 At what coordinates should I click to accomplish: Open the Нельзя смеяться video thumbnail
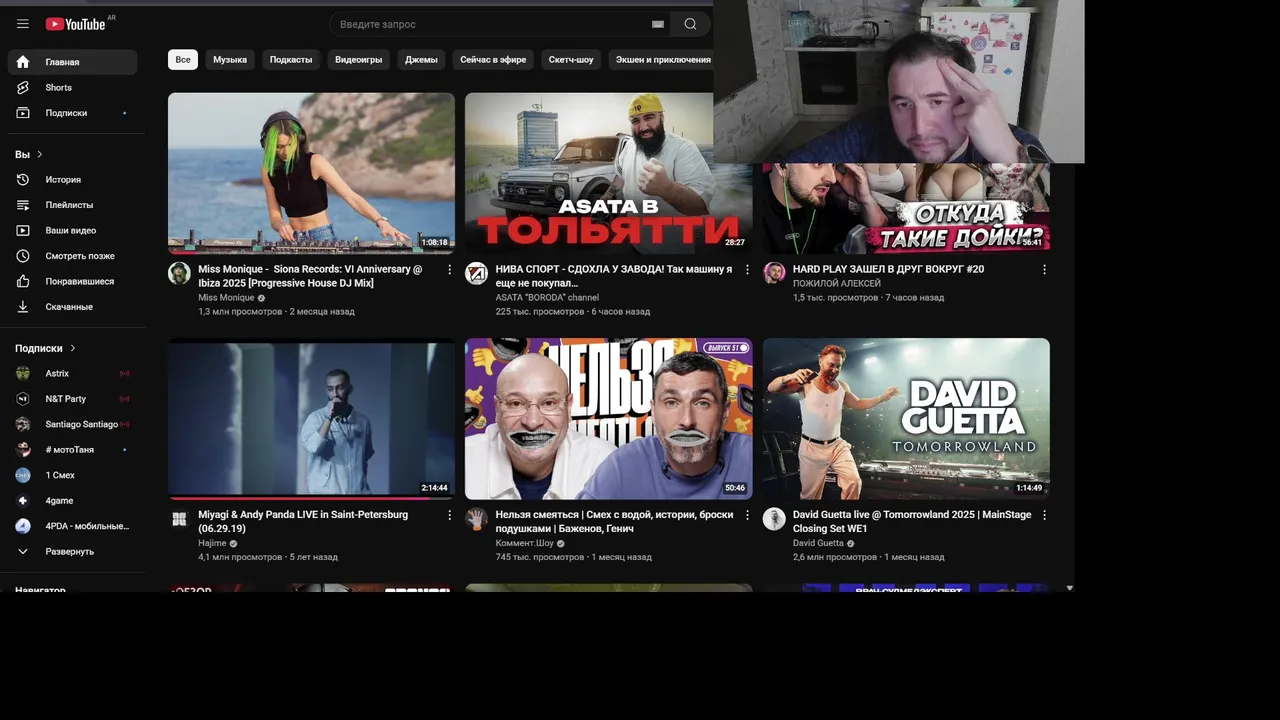coord(608,419)
